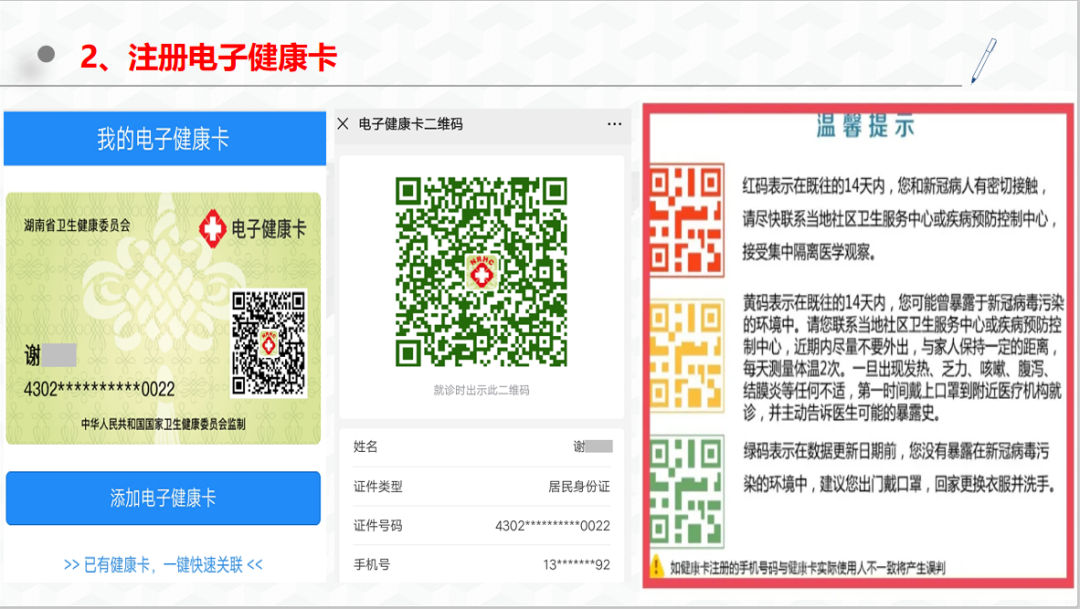Click the slide title 2、注册电子健康卡

[x=209, y=56]
